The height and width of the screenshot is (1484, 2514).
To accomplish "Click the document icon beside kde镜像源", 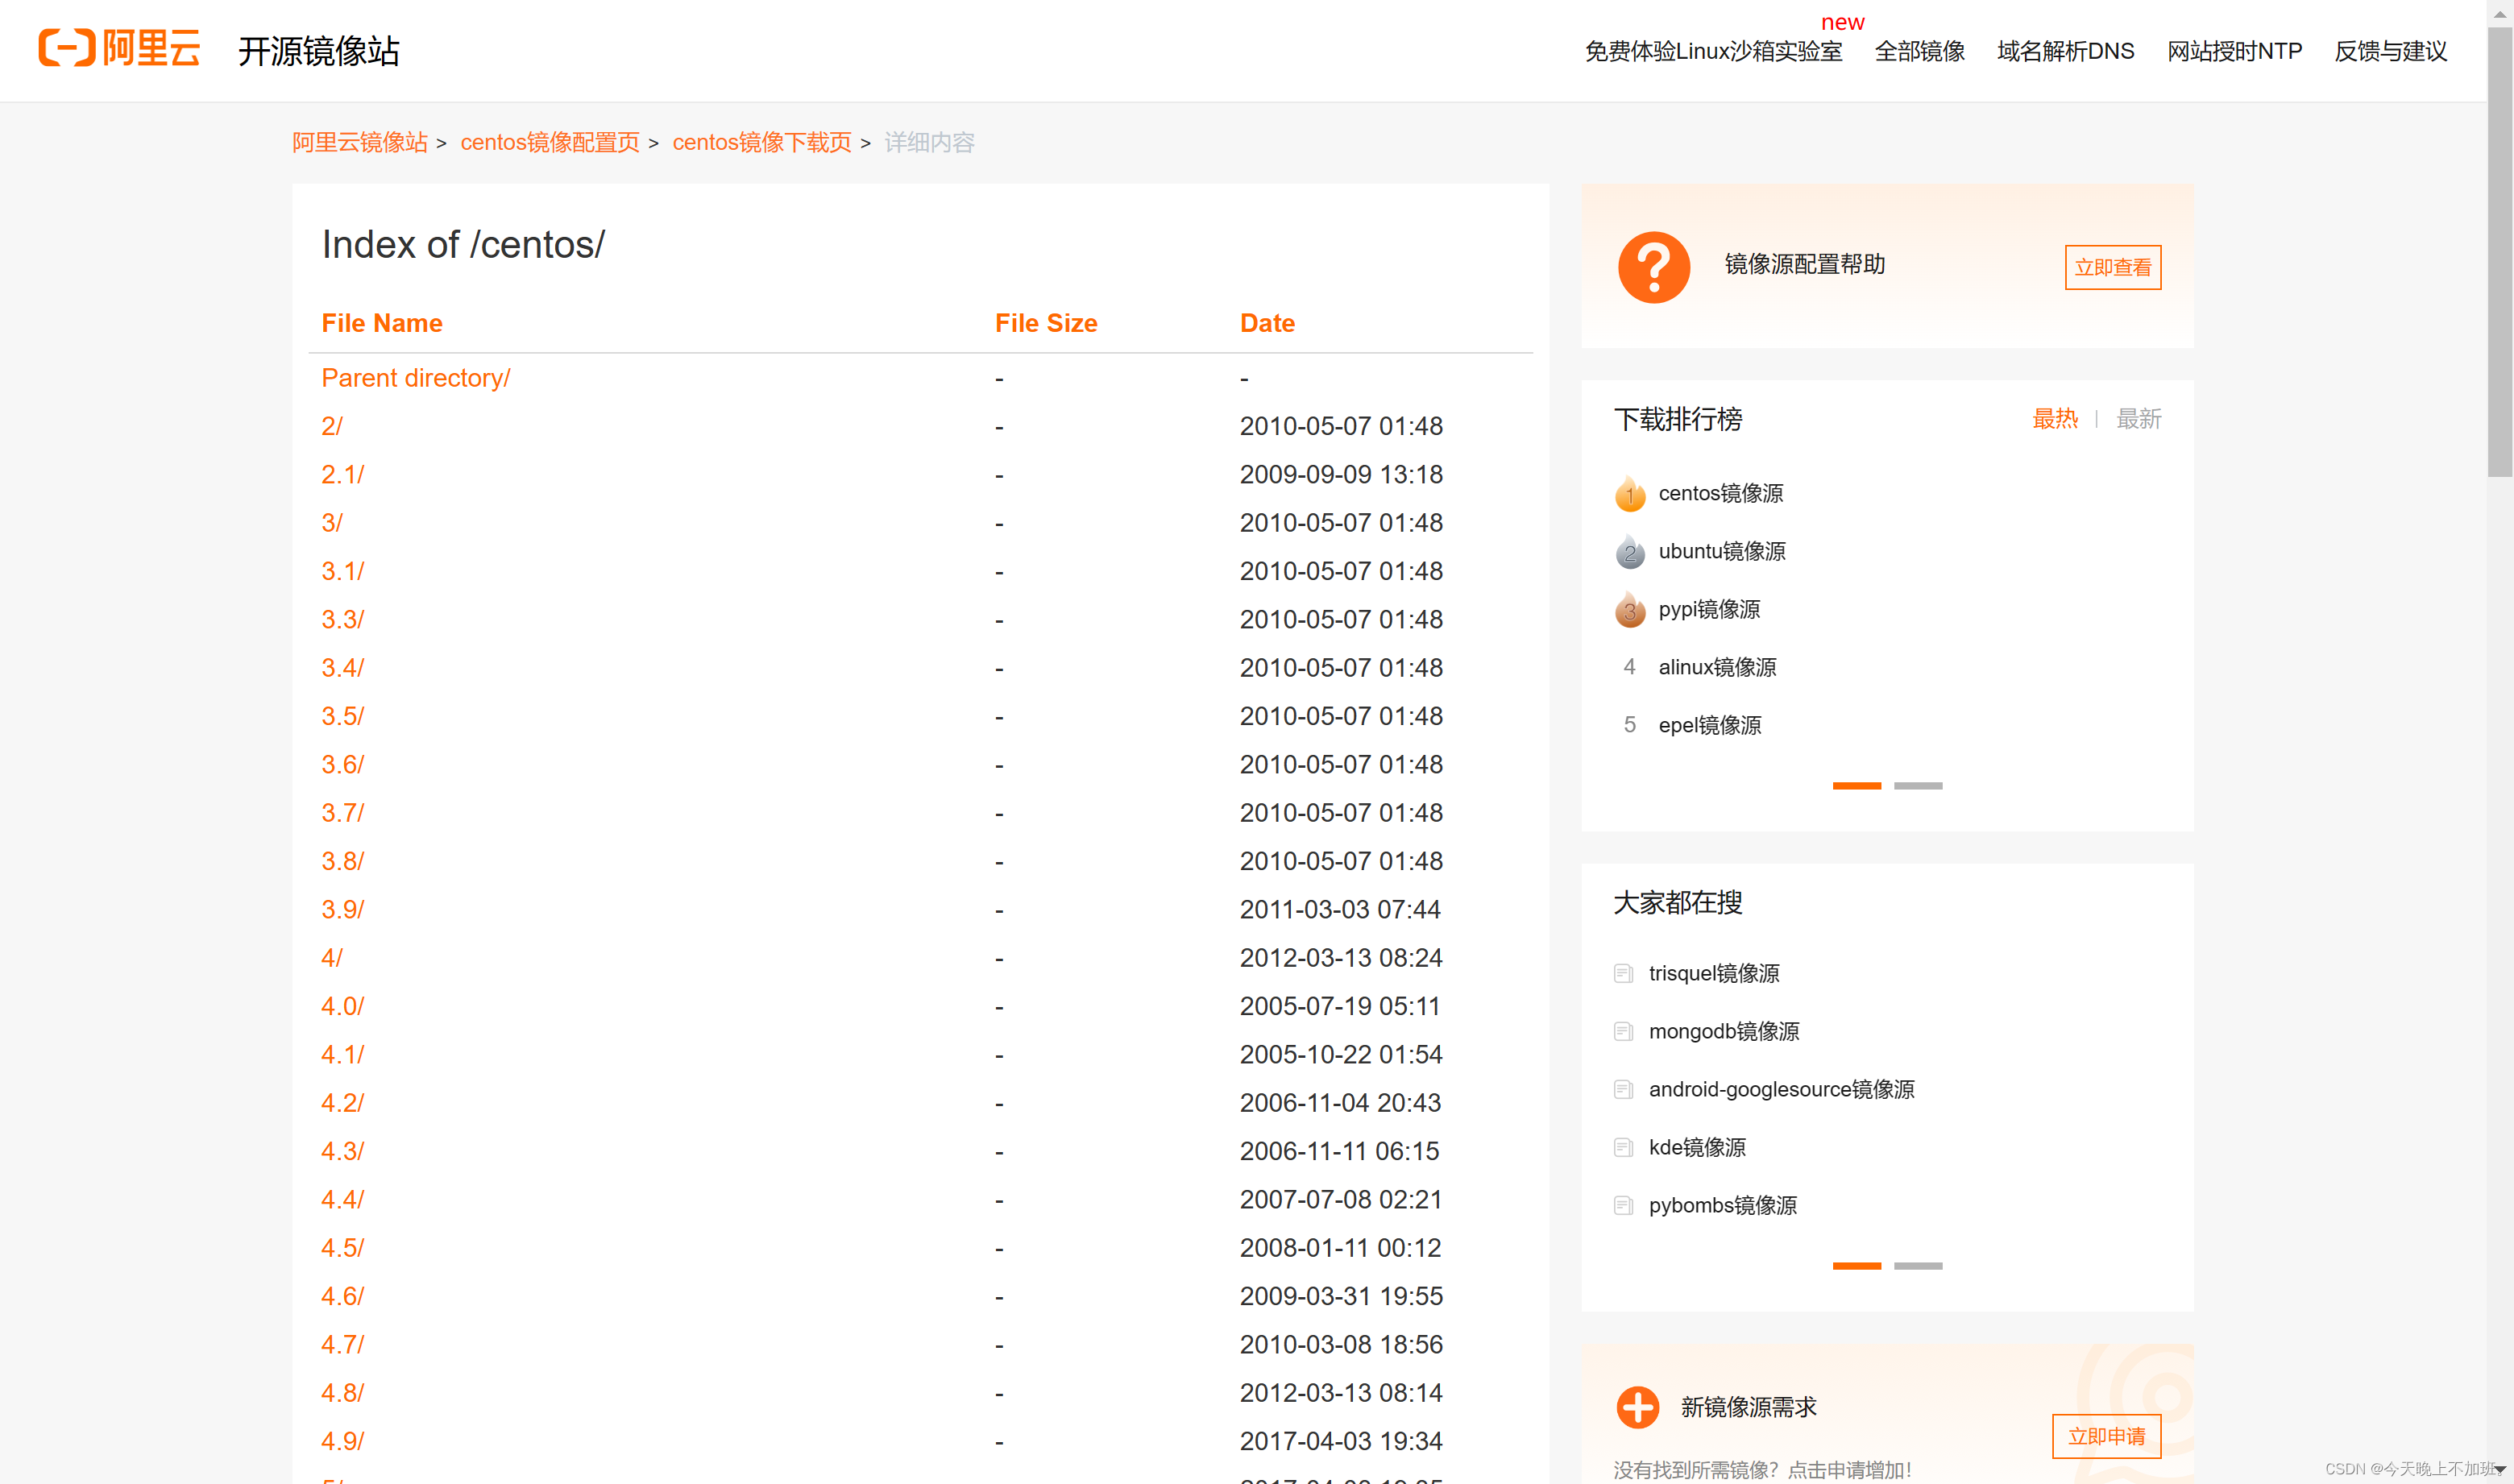I will [1623, 1147].
